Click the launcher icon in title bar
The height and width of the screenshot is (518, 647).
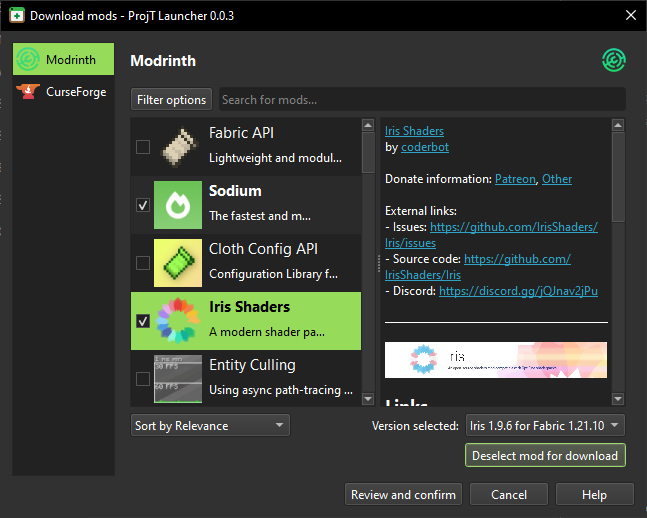coord(17,16)
